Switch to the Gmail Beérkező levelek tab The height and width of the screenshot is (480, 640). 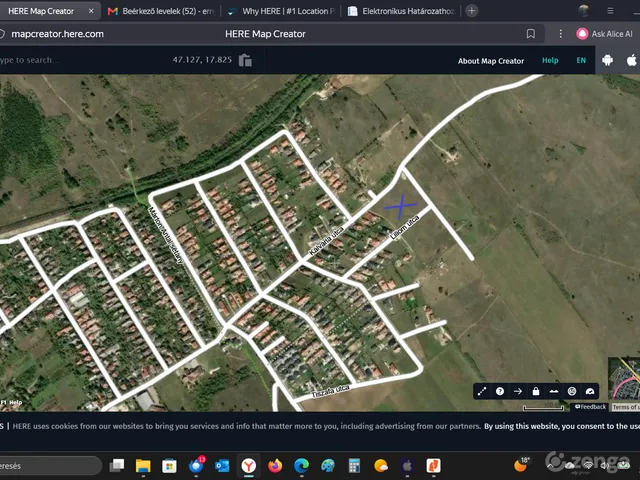tap(162, 11)
